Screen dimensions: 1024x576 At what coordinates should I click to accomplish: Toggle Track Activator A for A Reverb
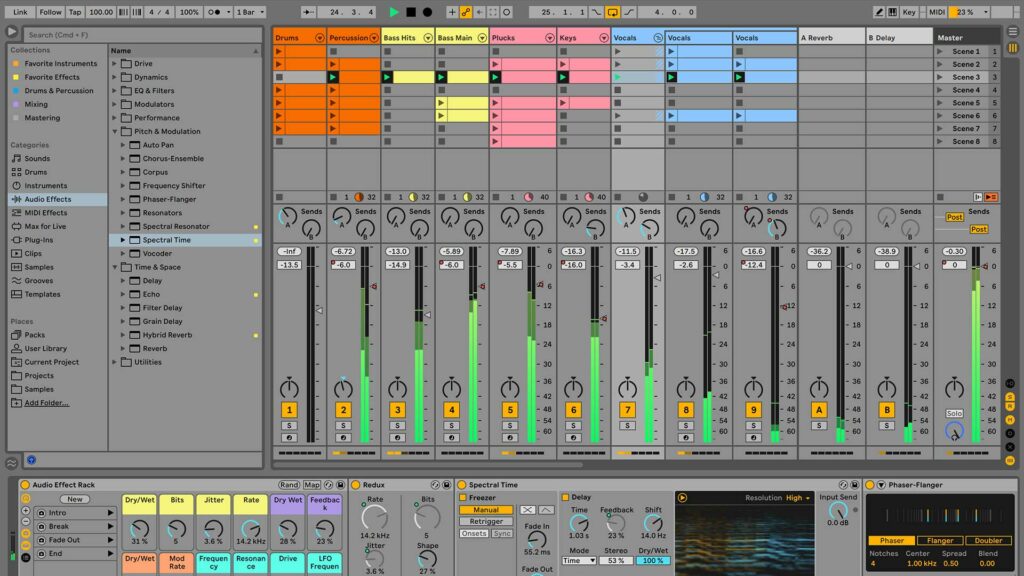point(818,409)
